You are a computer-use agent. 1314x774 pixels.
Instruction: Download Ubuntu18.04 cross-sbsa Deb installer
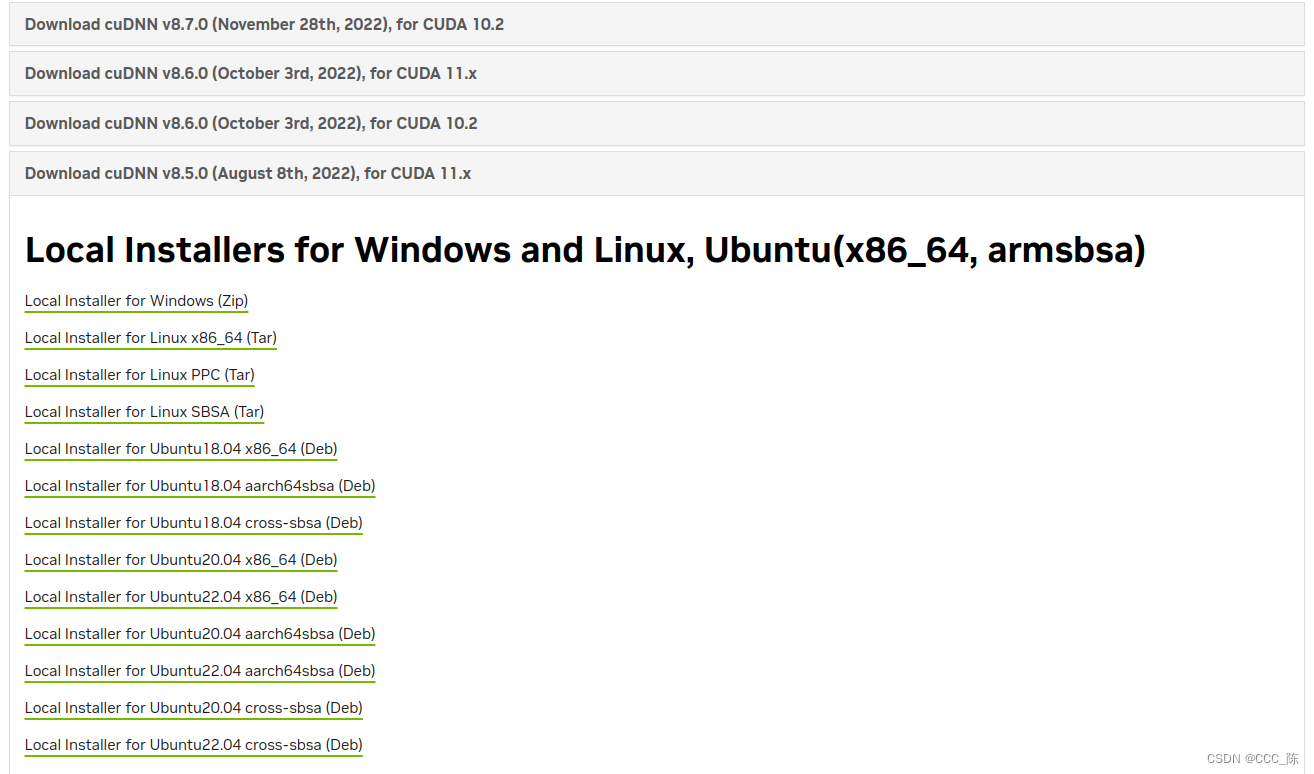pos(193,522)
